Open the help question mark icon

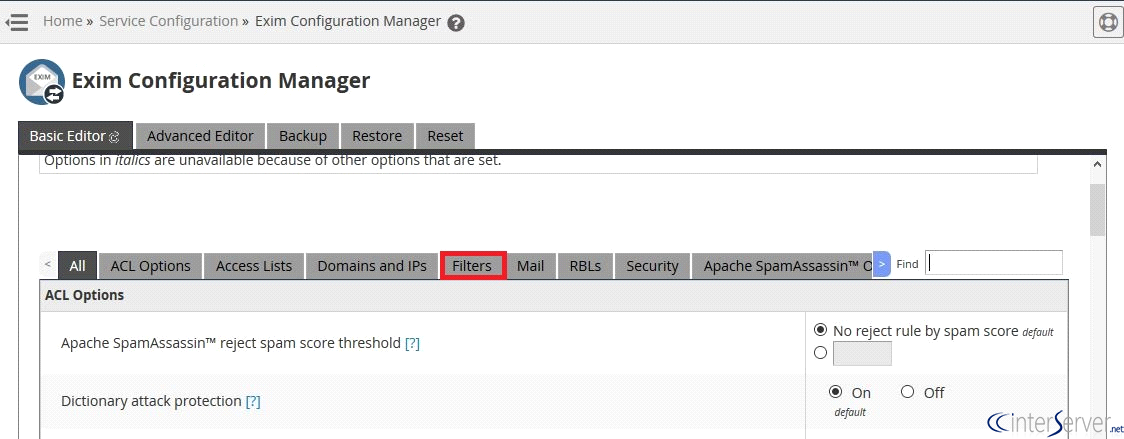coord(456,22)
